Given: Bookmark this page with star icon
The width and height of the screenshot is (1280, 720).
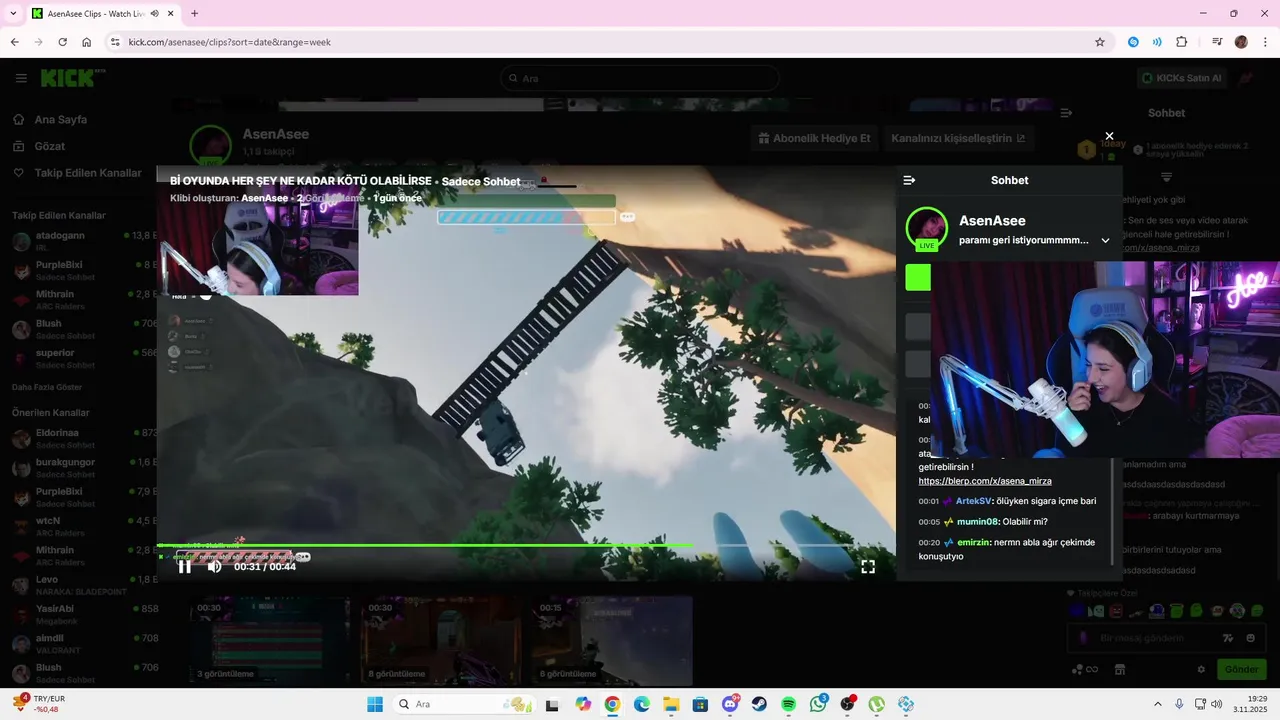Looking at the screenshot, I should pos(1100,42).
